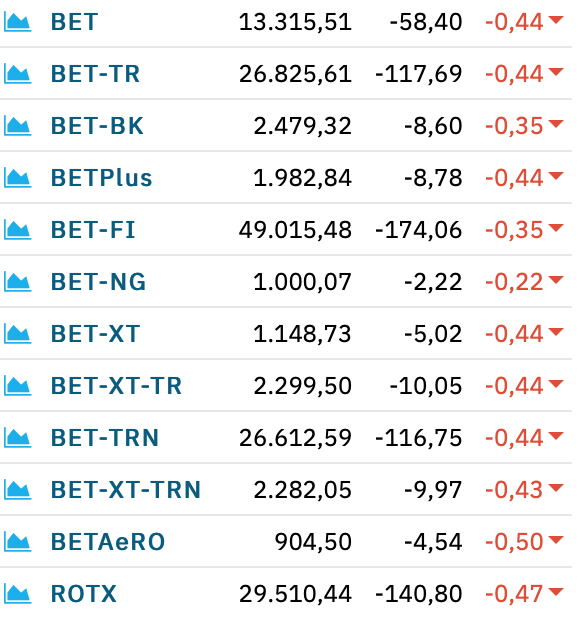Image resolution: width=580 pixels, height=620 pixels.
Task: Click the chart icon for BET-BK
Action: coord(17,126)
